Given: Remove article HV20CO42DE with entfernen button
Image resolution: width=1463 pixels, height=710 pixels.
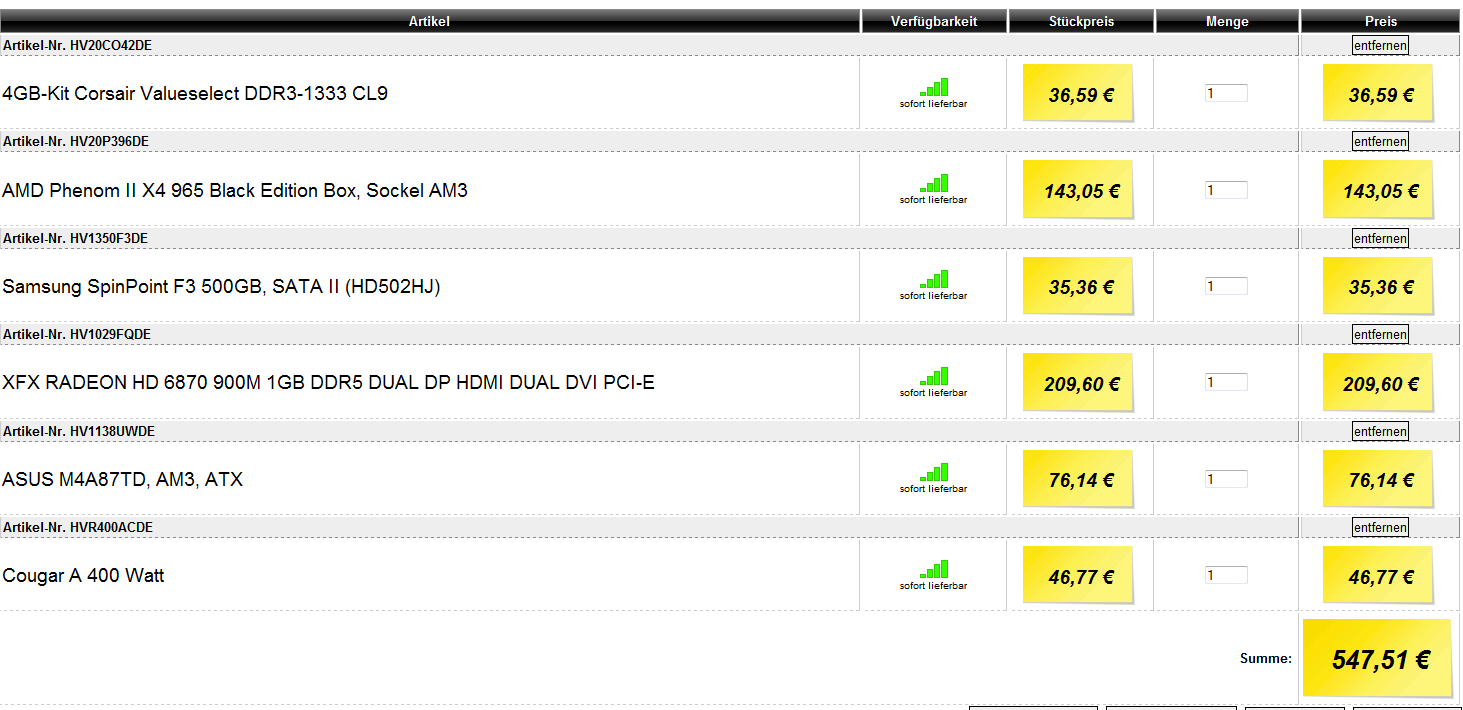Looking at the screenshot, I should click(1380, 45).
